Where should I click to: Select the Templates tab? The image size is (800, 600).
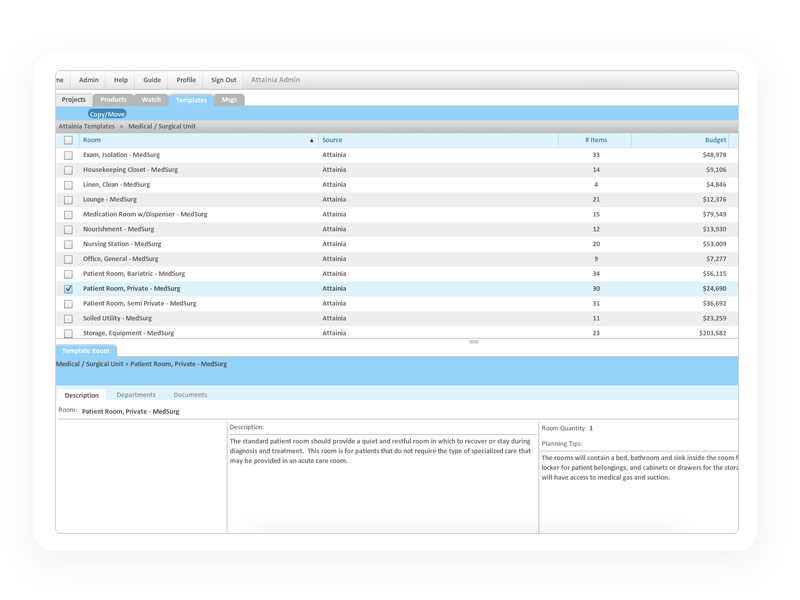(x=191, y=100)
